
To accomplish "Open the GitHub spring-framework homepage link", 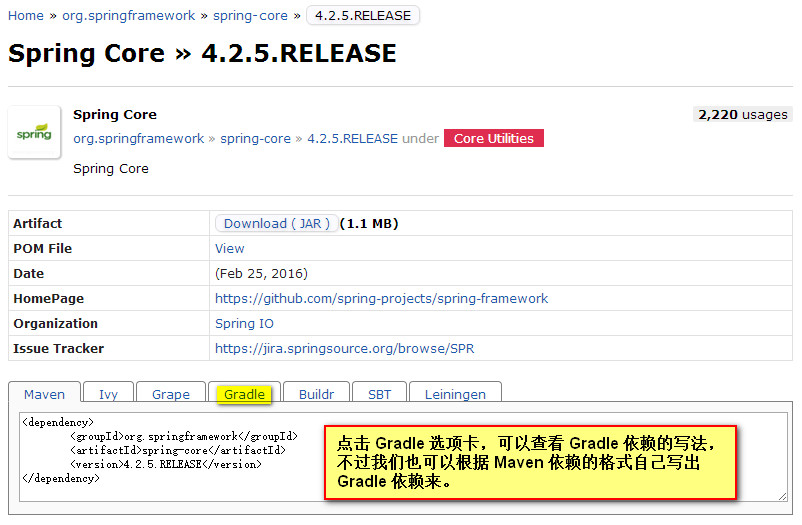I will [381, 298].
